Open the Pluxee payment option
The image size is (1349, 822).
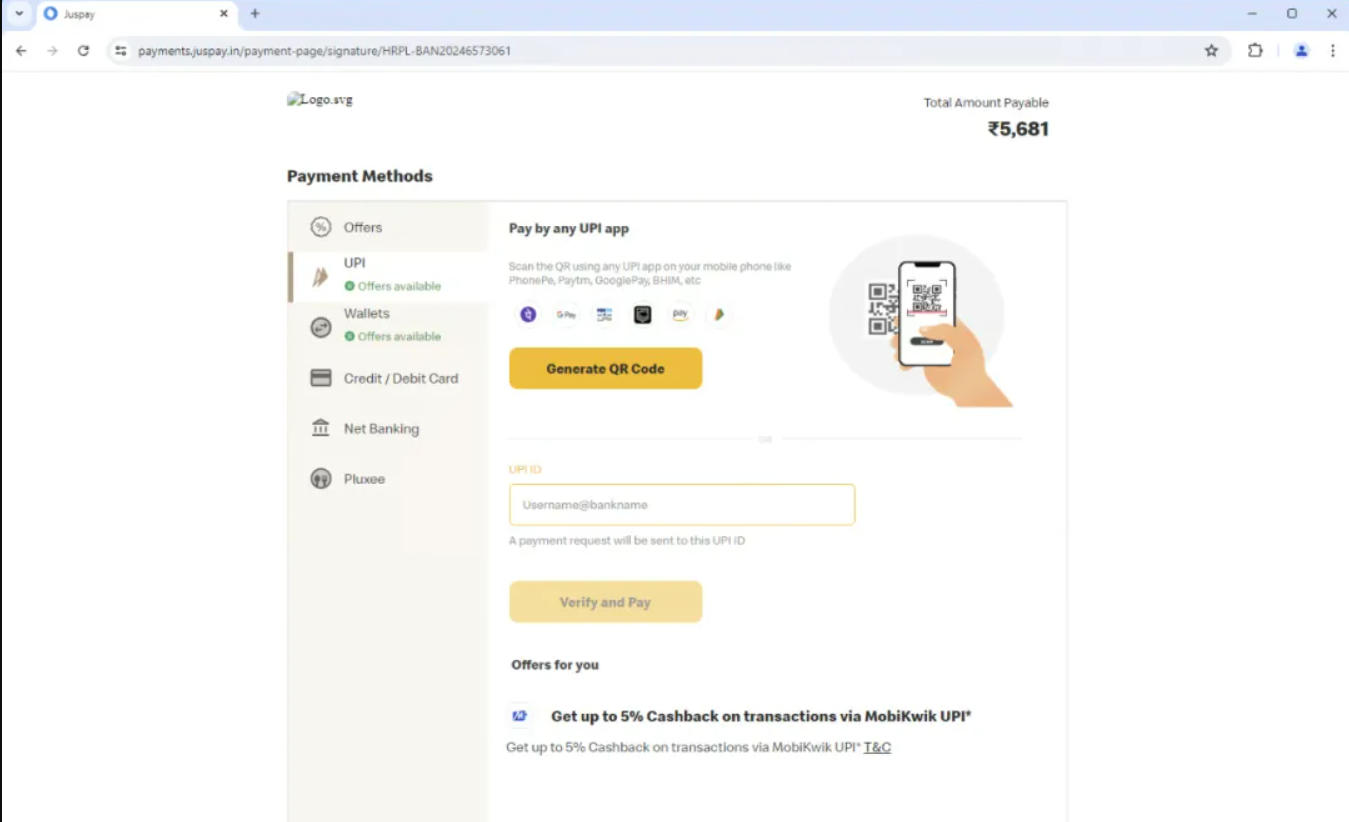pyautogui.click(x=364, y=479)
